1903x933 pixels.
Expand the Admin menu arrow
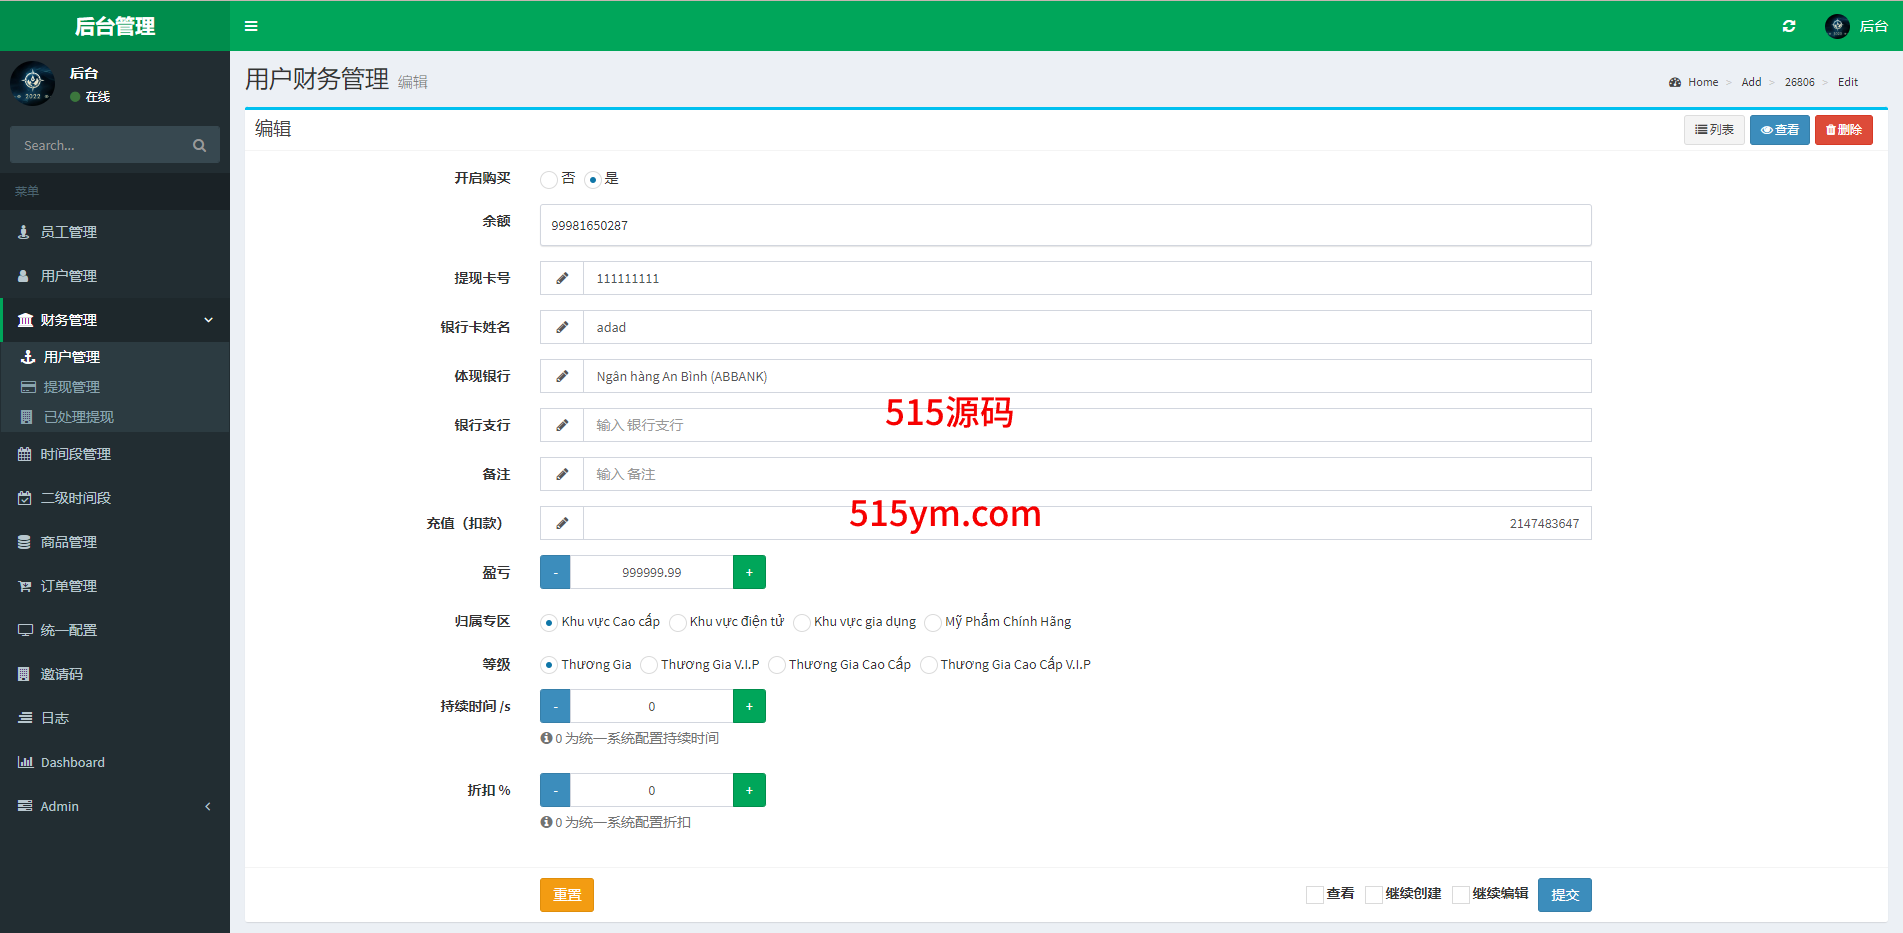coord(208,806)
